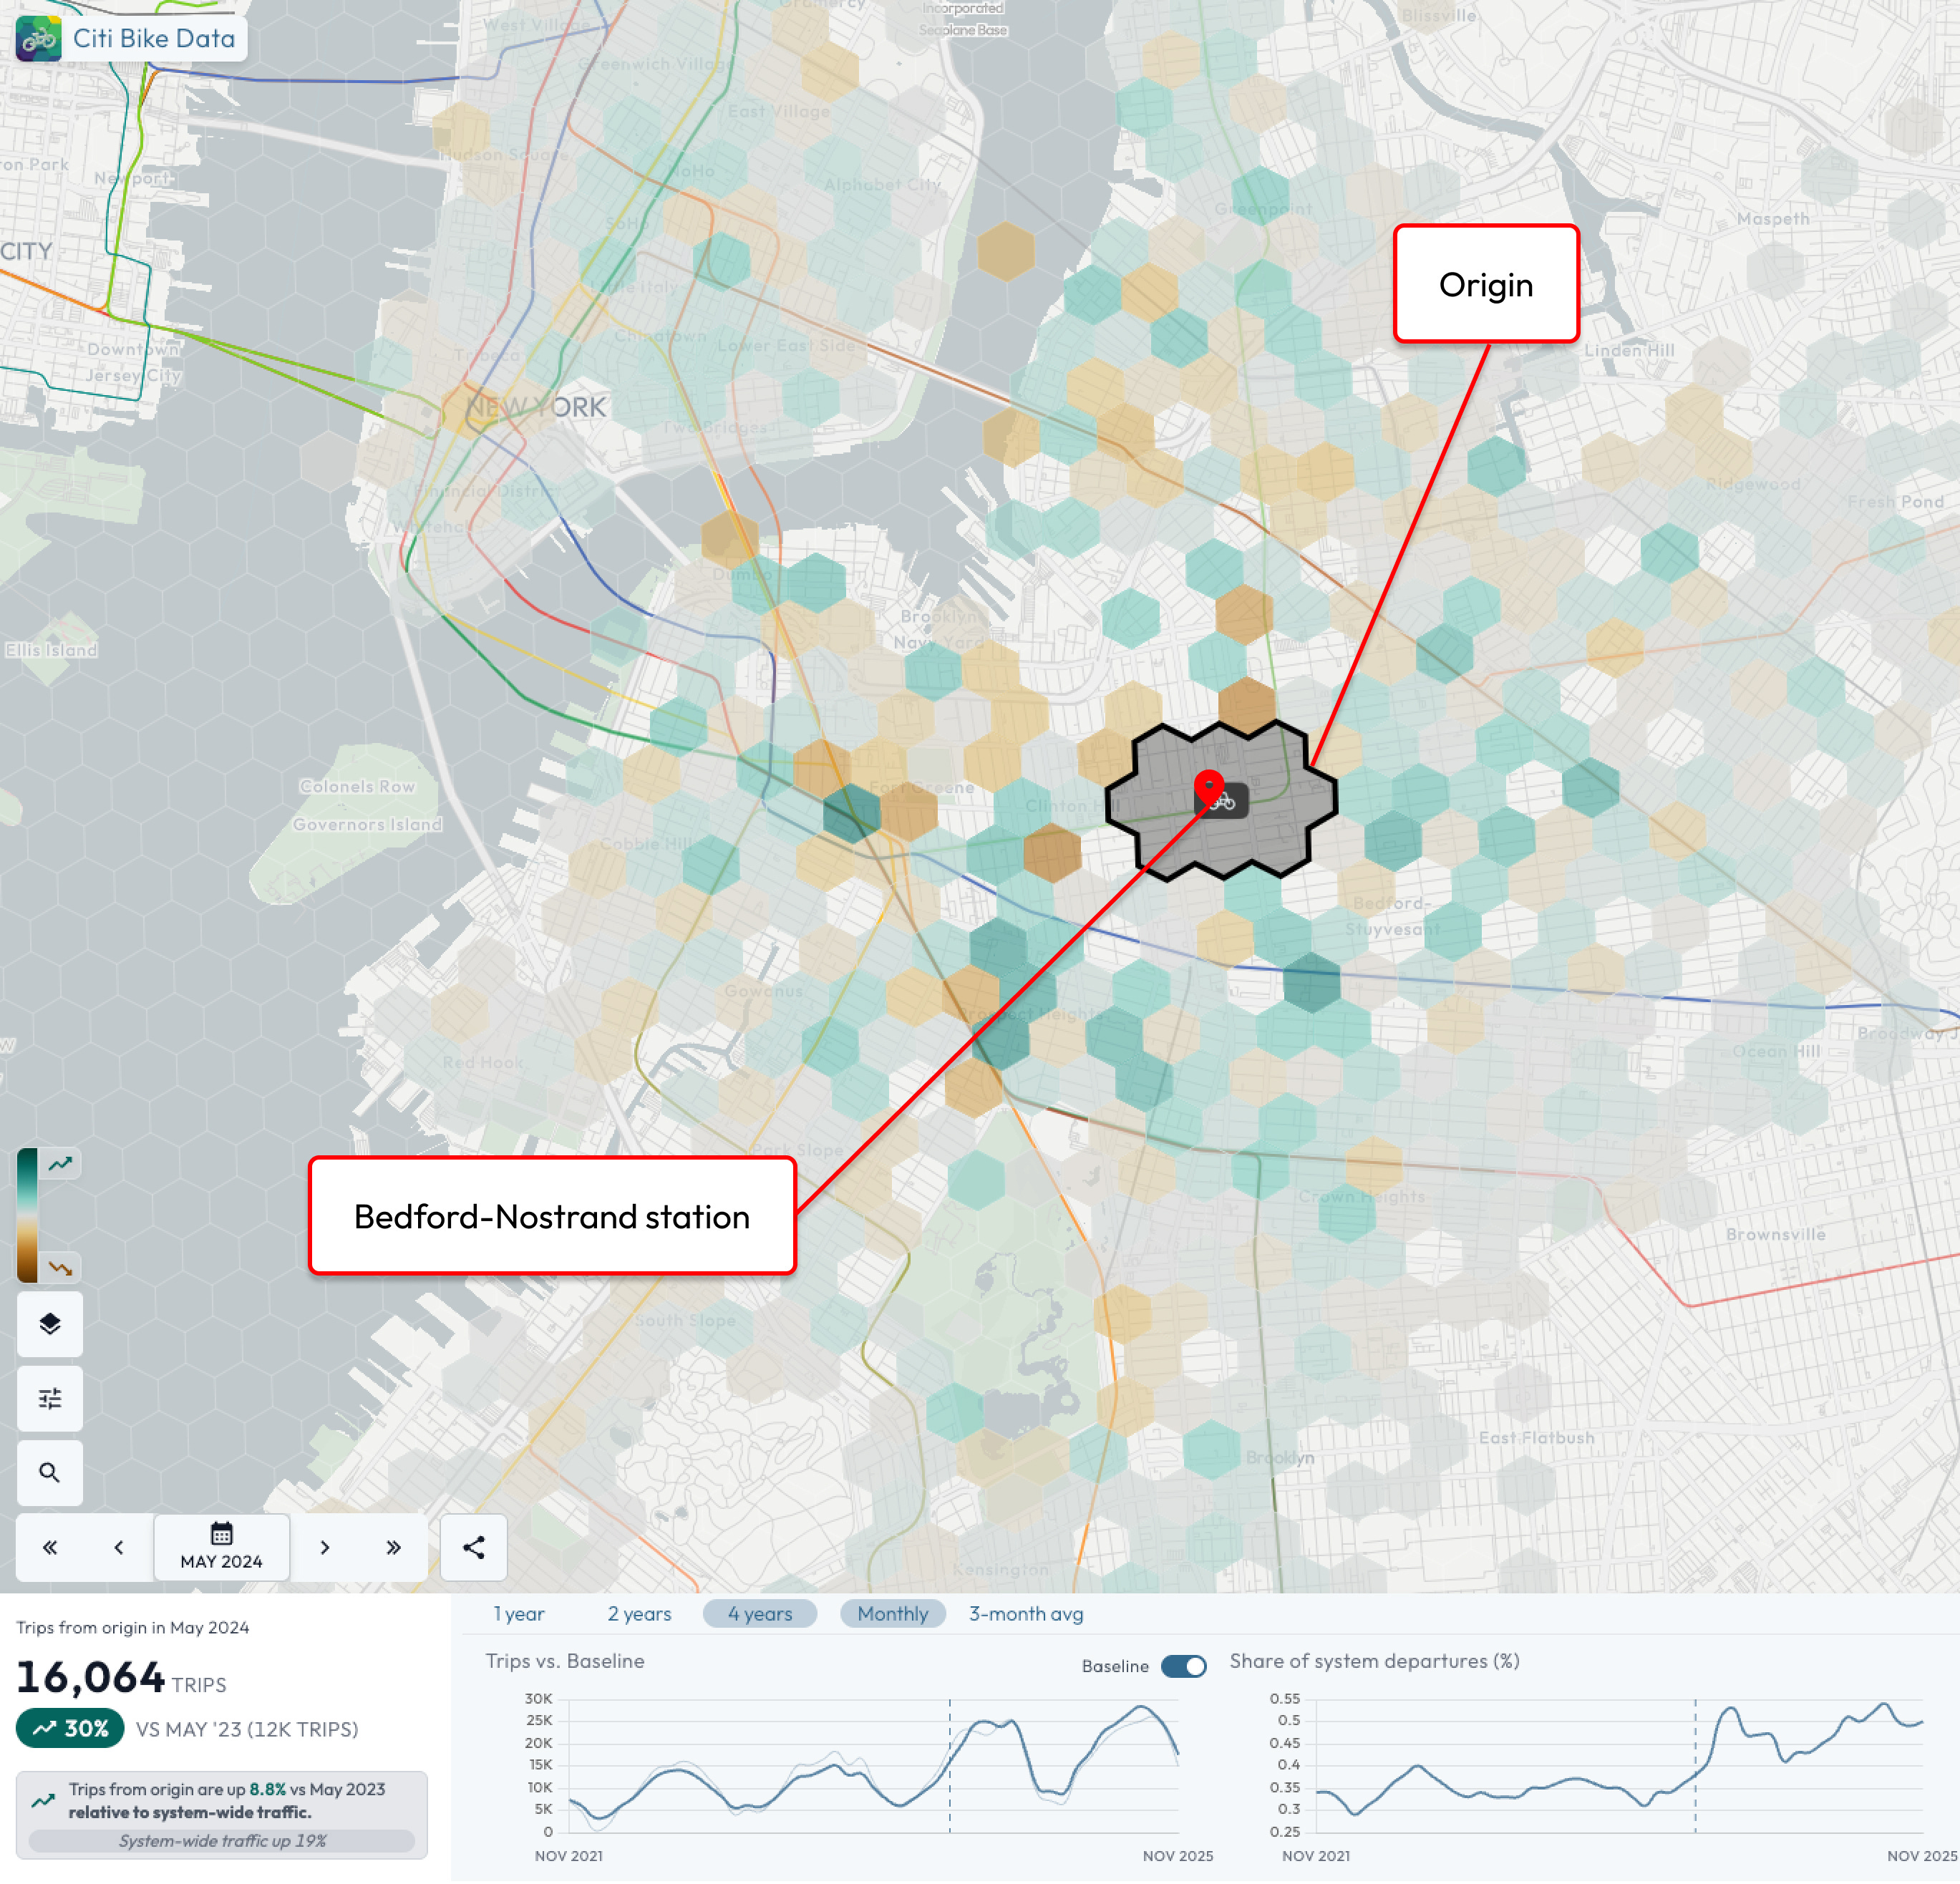Open the filter settings sliders icon
The height and width of the screenshot is (1884, 1960).
pos(50,1398)
